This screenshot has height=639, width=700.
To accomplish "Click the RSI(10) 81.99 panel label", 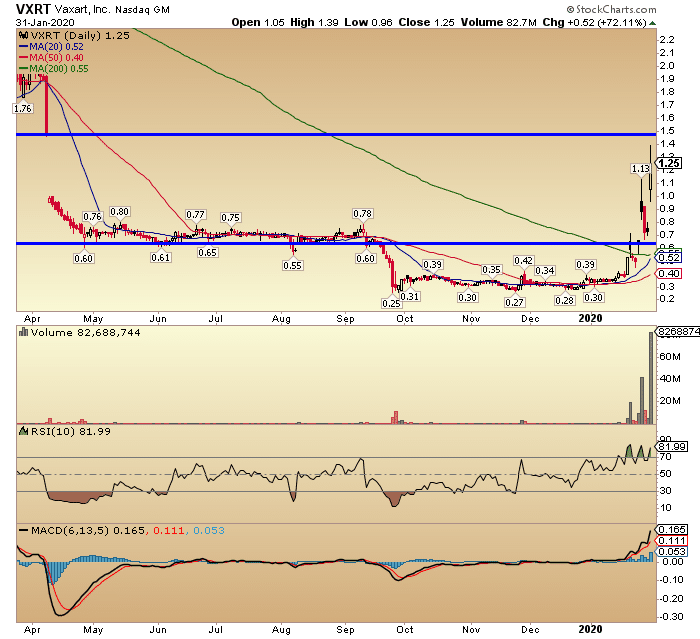I will [71, 431].
